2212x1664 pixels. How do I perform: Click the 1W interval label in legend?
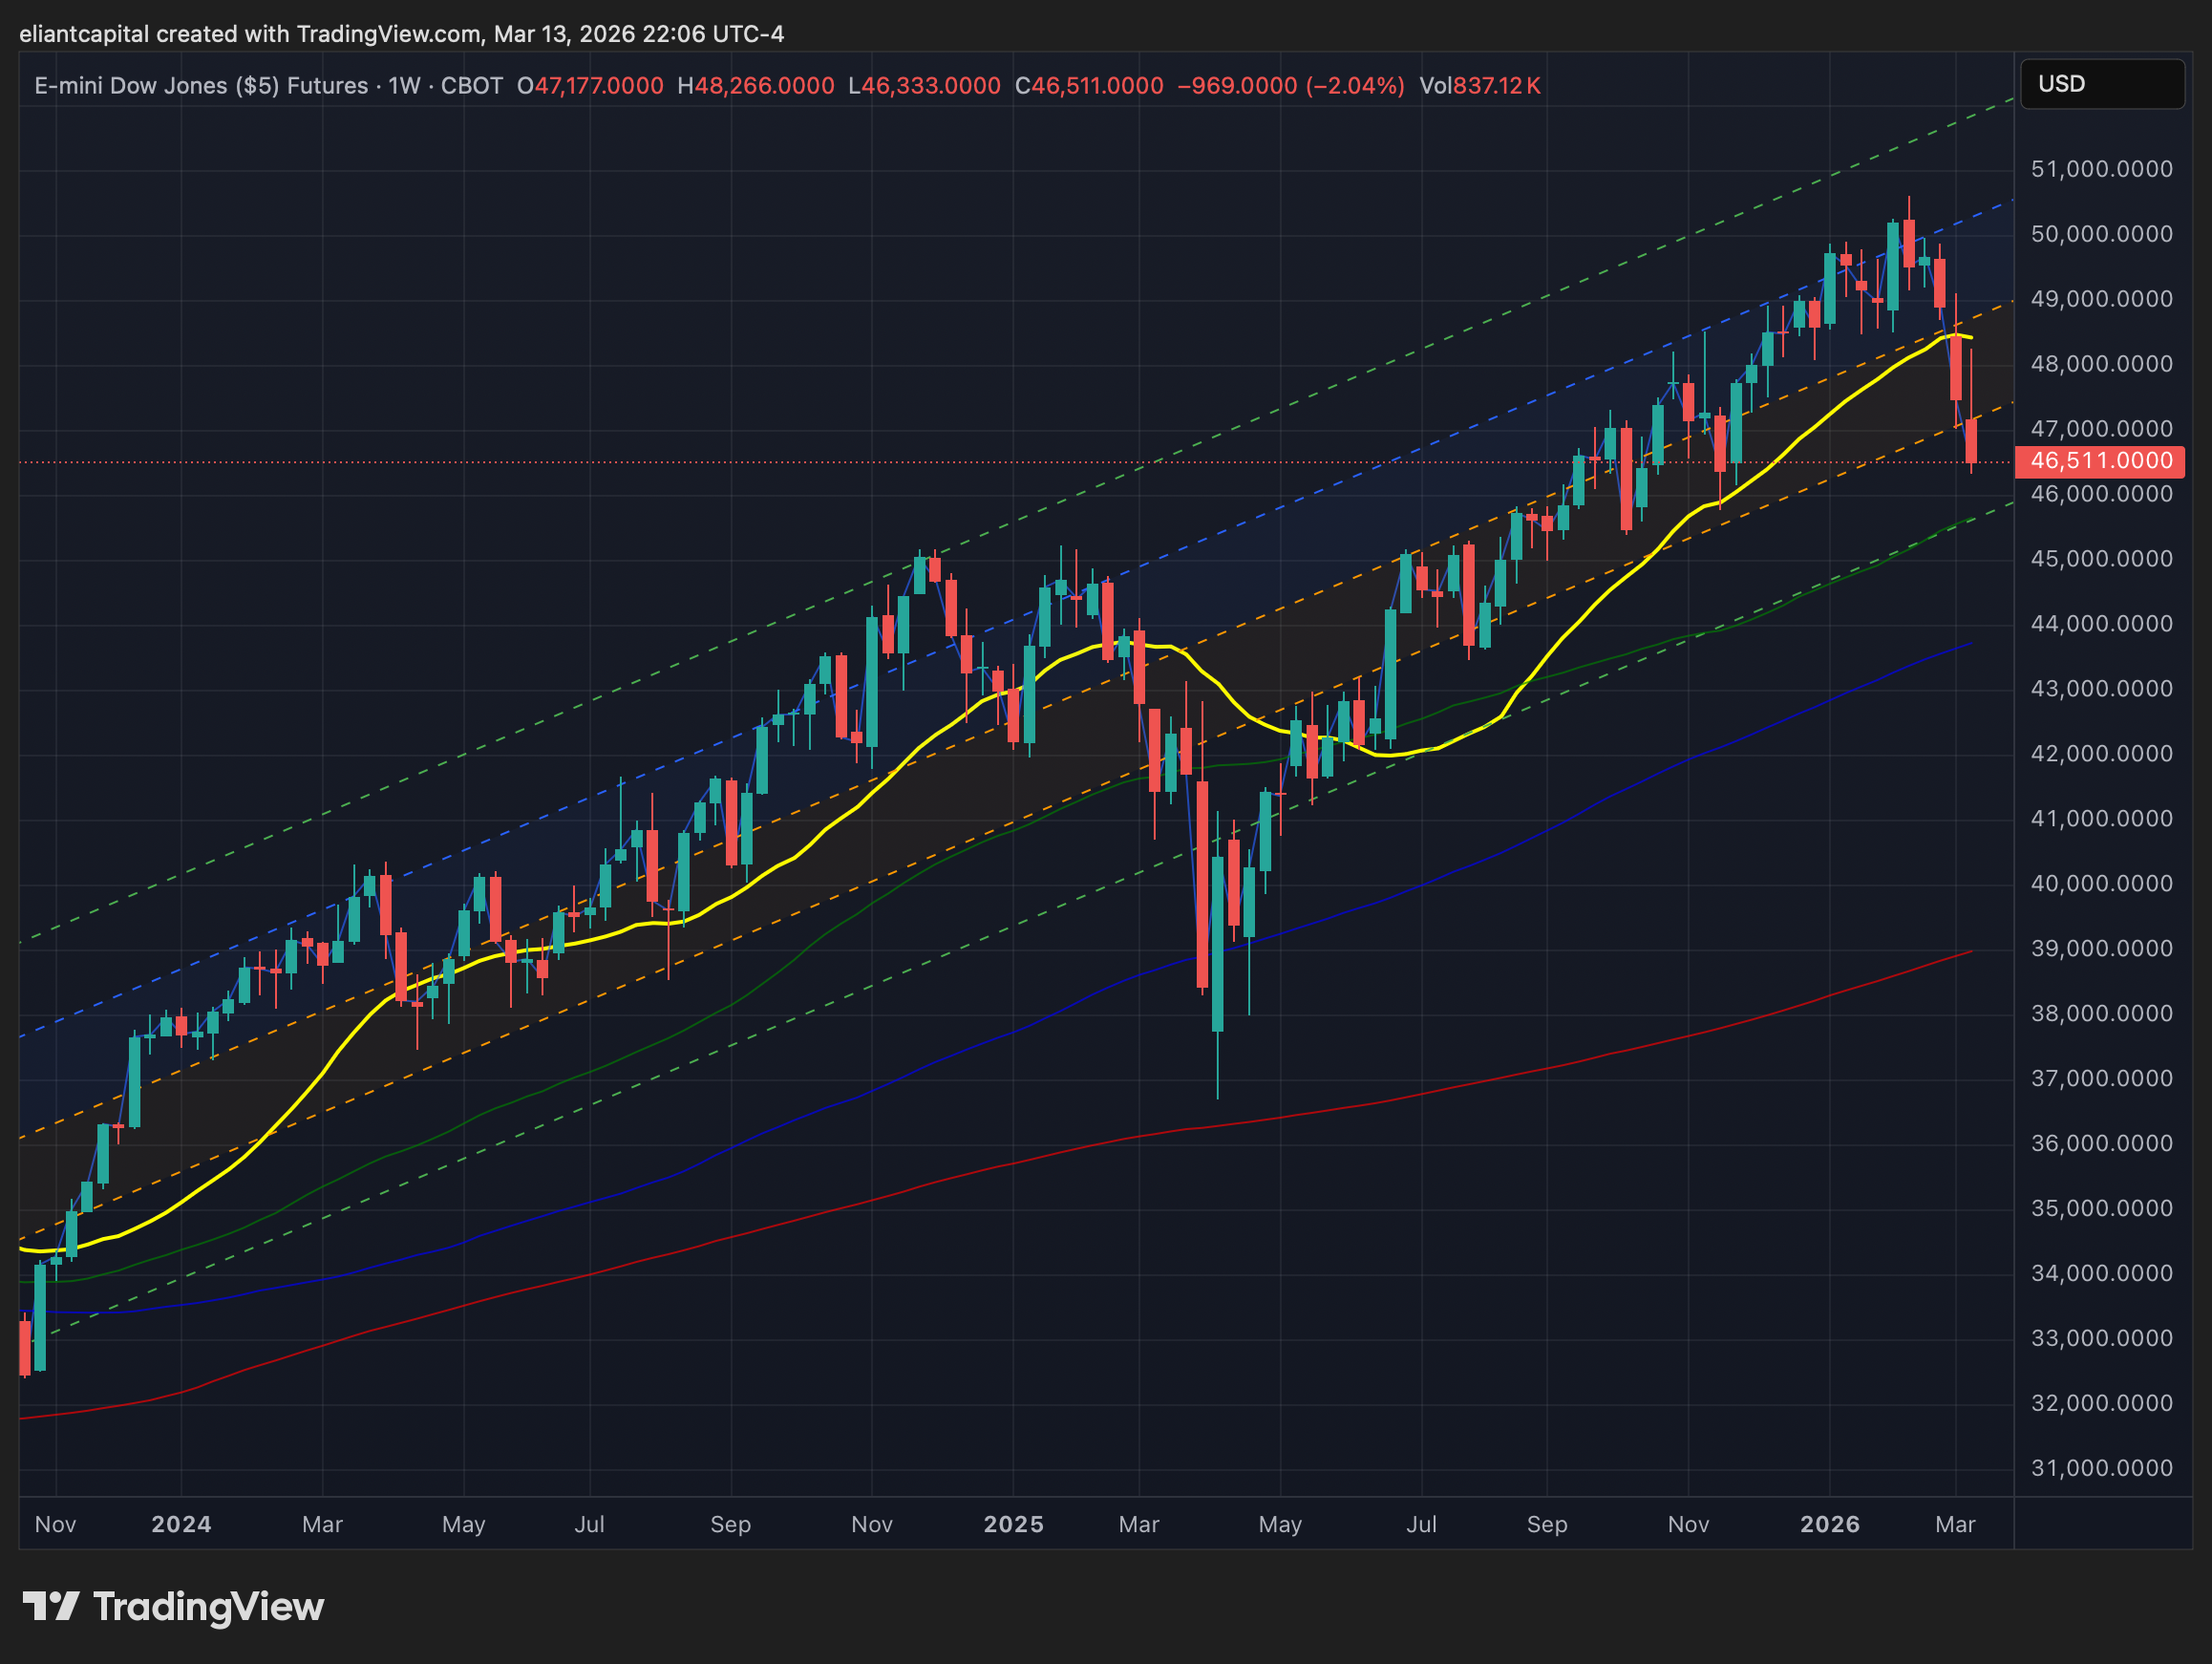404,86
